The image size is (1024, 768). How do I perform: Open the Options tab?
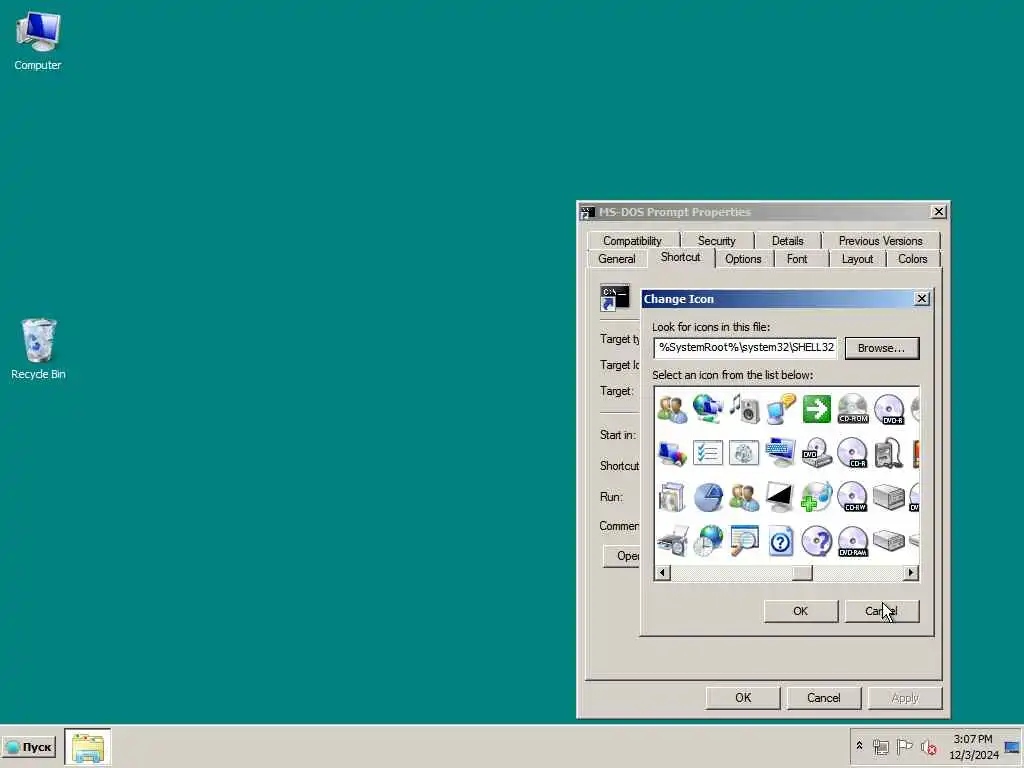(743, 259)
